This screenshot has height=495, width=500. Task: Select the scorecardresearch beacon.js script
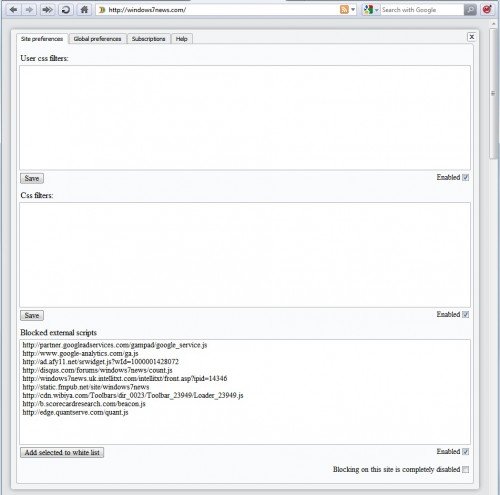[84, 404]
